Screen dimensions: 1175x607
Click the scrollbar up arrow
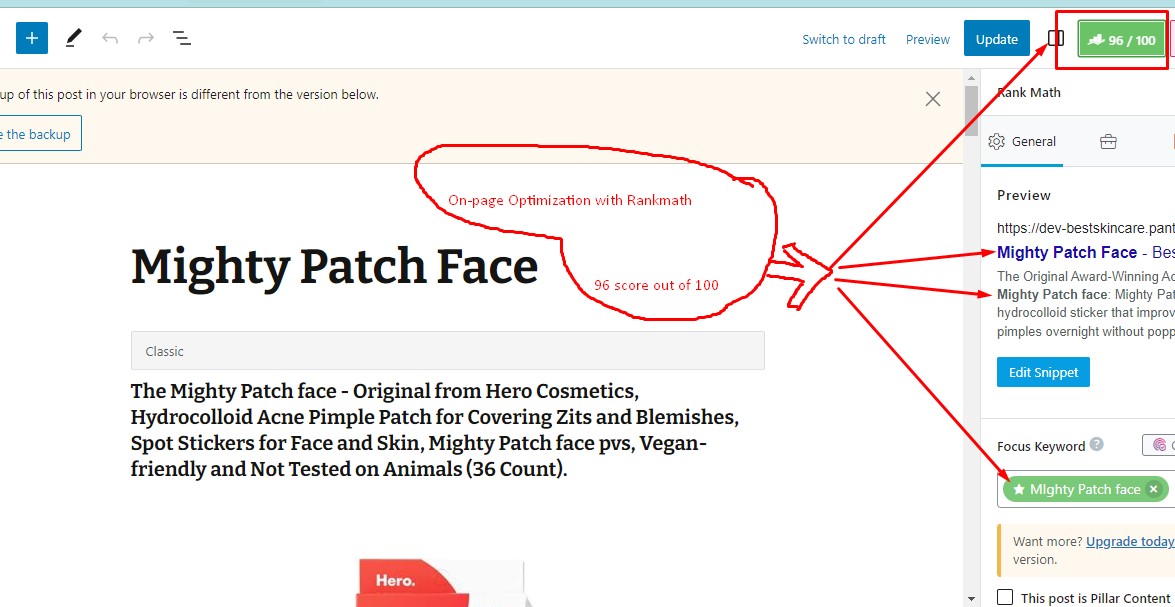click(971, 77)
